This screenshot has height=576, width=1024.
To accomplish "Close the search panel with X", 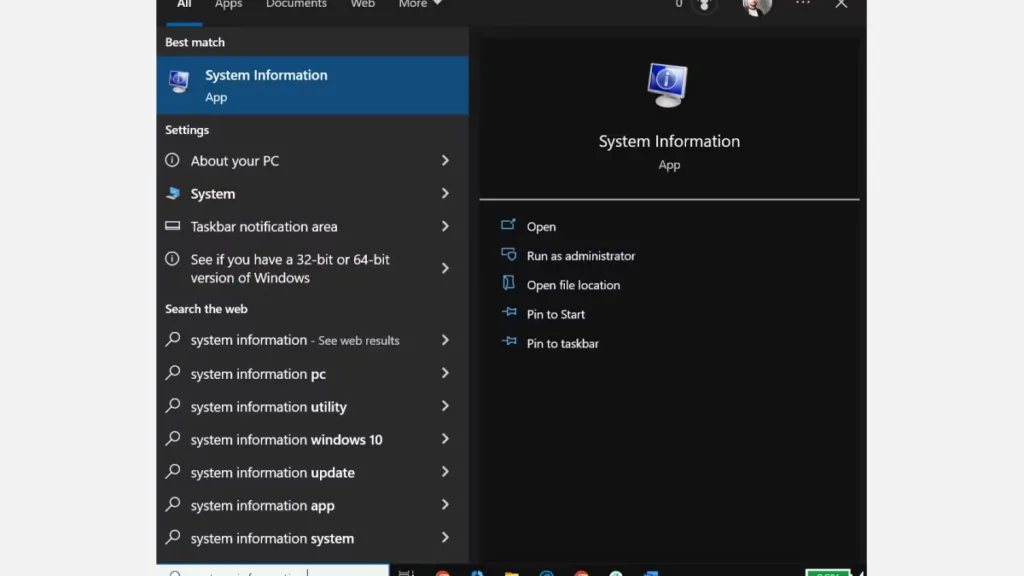I will pyautogui.click(x=841, y=5).
